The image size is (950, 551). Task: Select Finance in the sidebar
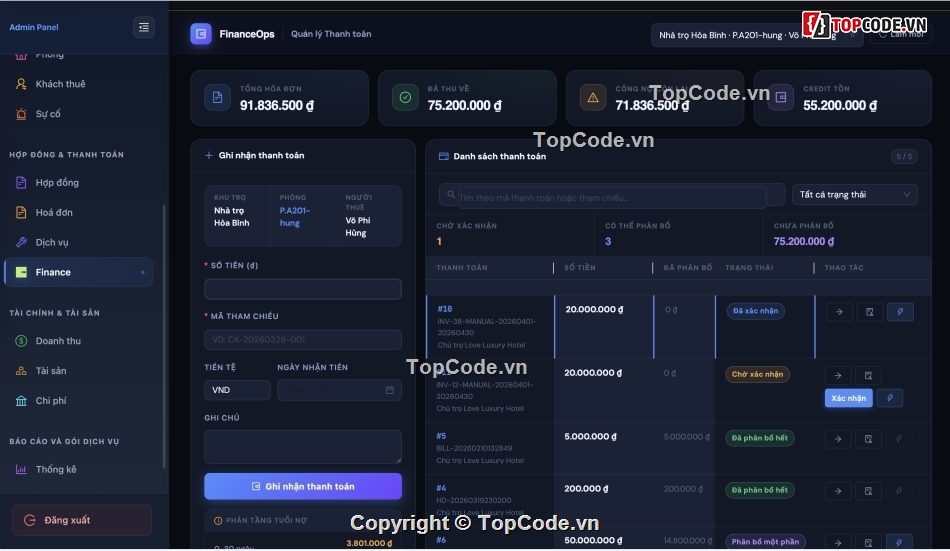pyautogui.click(x=78, y=272)
